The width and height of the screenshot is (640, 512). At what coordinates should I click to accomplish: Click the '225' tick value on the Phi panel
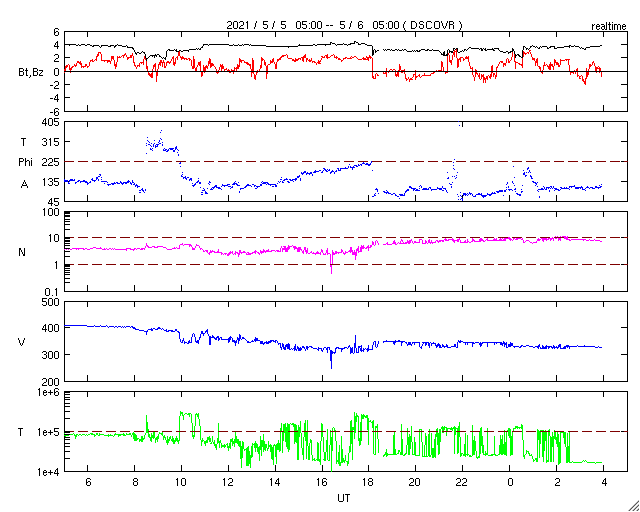tap(51, 162)
